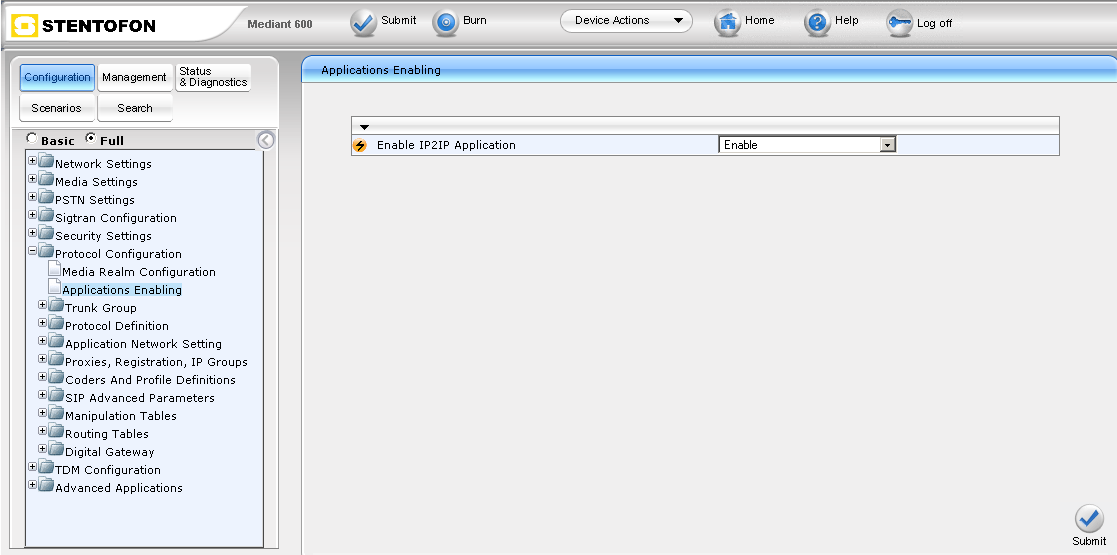1117x555 pixels.
Task: Click the Security Settings folder icon
Action: (x=46, y=233)
